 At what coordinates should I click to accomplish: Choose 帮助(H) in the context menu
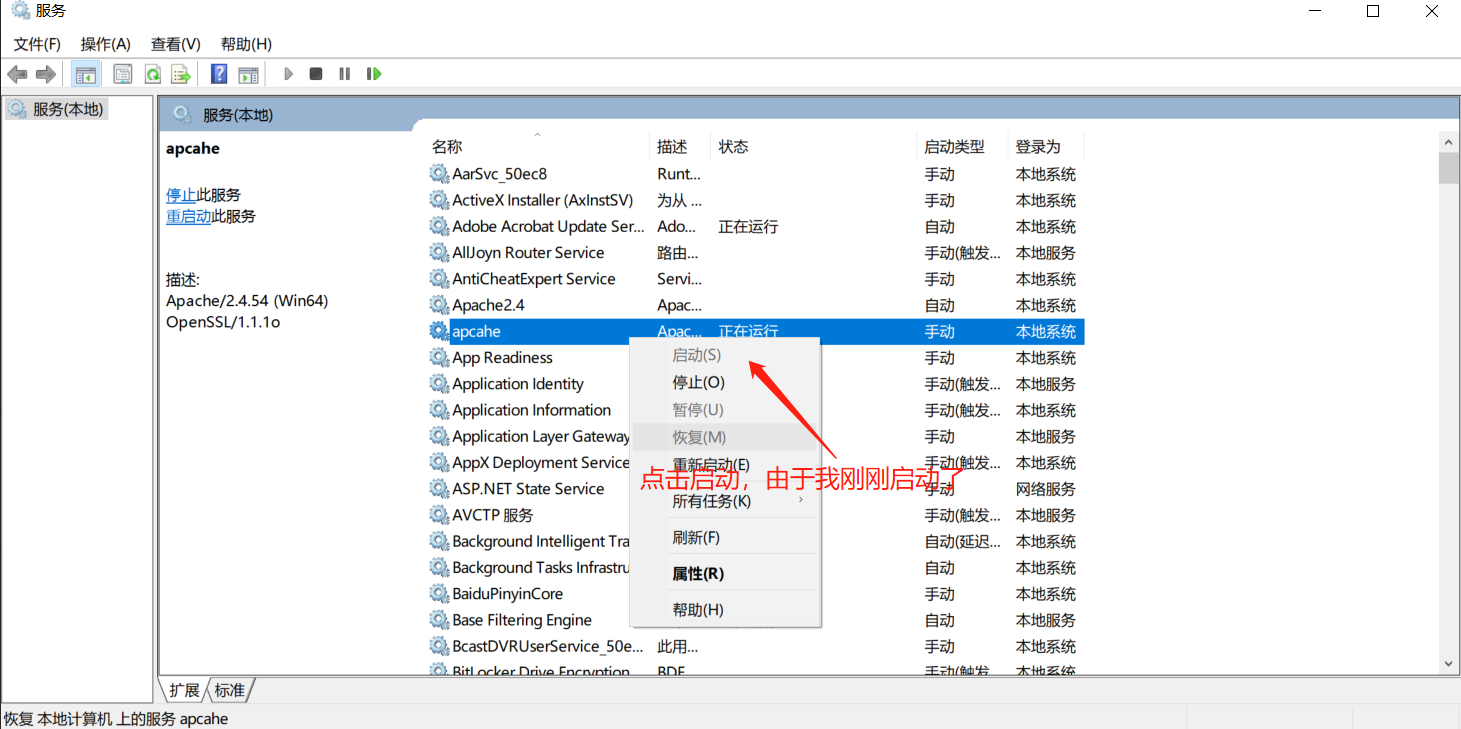click(x=725, y=610)
